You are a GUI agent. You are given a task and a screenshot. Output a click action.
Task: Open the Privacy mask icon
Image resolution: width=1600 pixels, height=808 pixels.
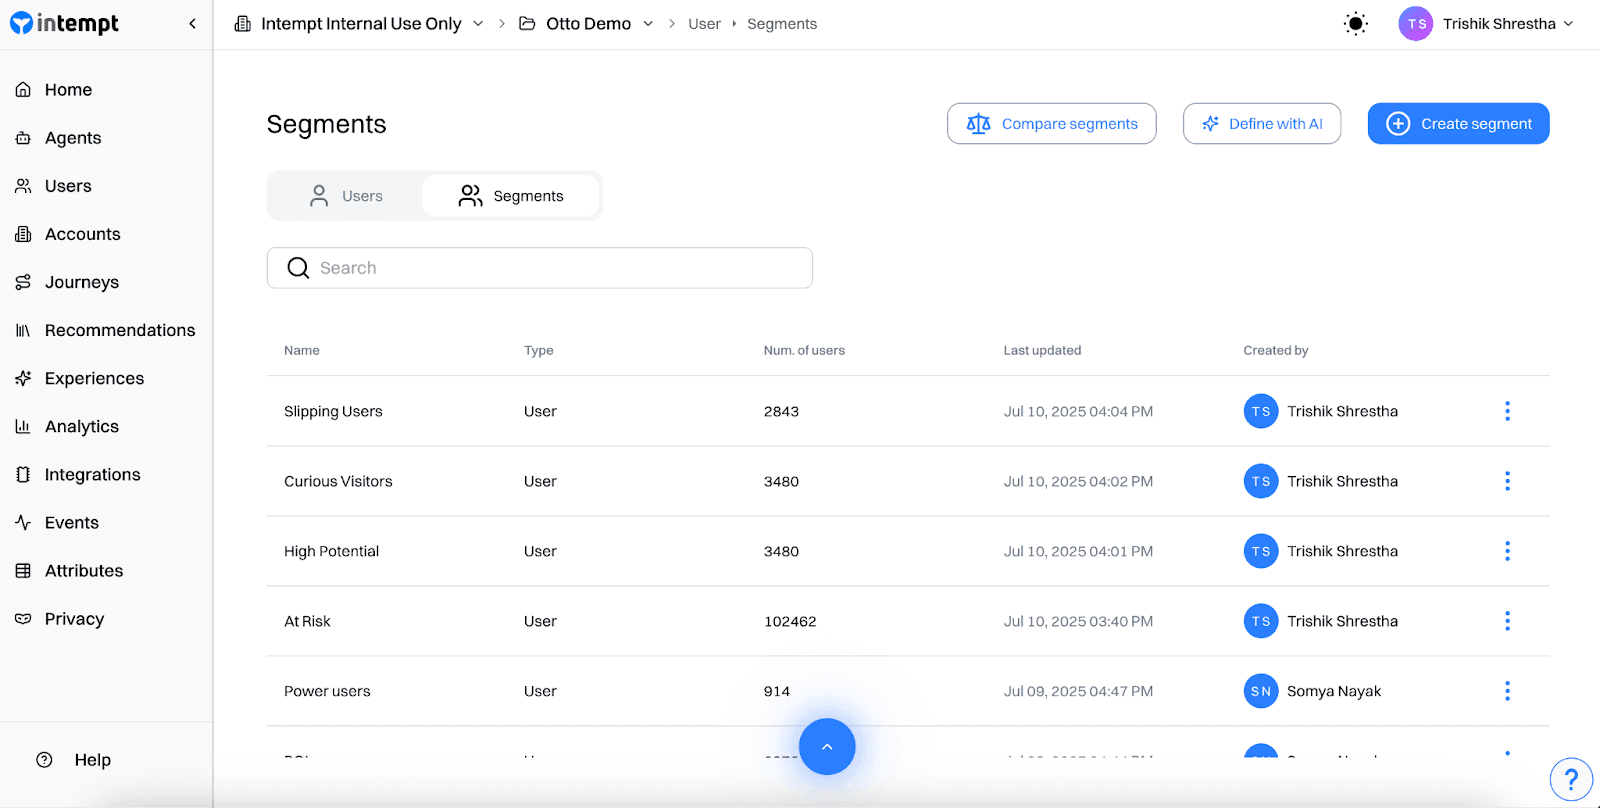[23, 619]
